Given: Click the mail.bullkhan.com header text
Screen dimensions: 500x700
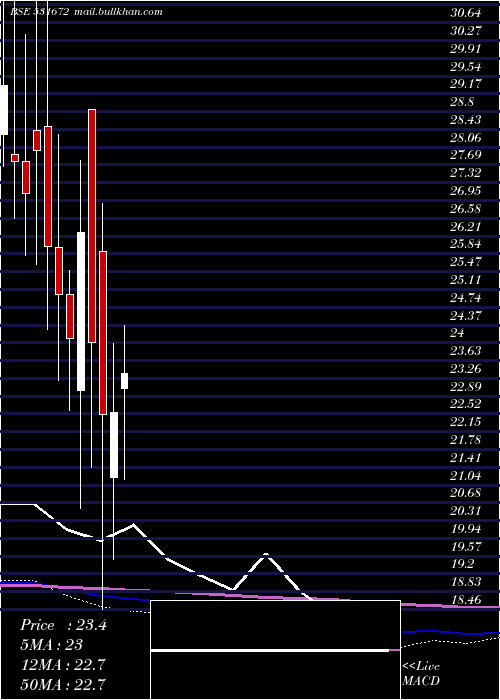Looking at the screenshot, I should tap(117, 12).
